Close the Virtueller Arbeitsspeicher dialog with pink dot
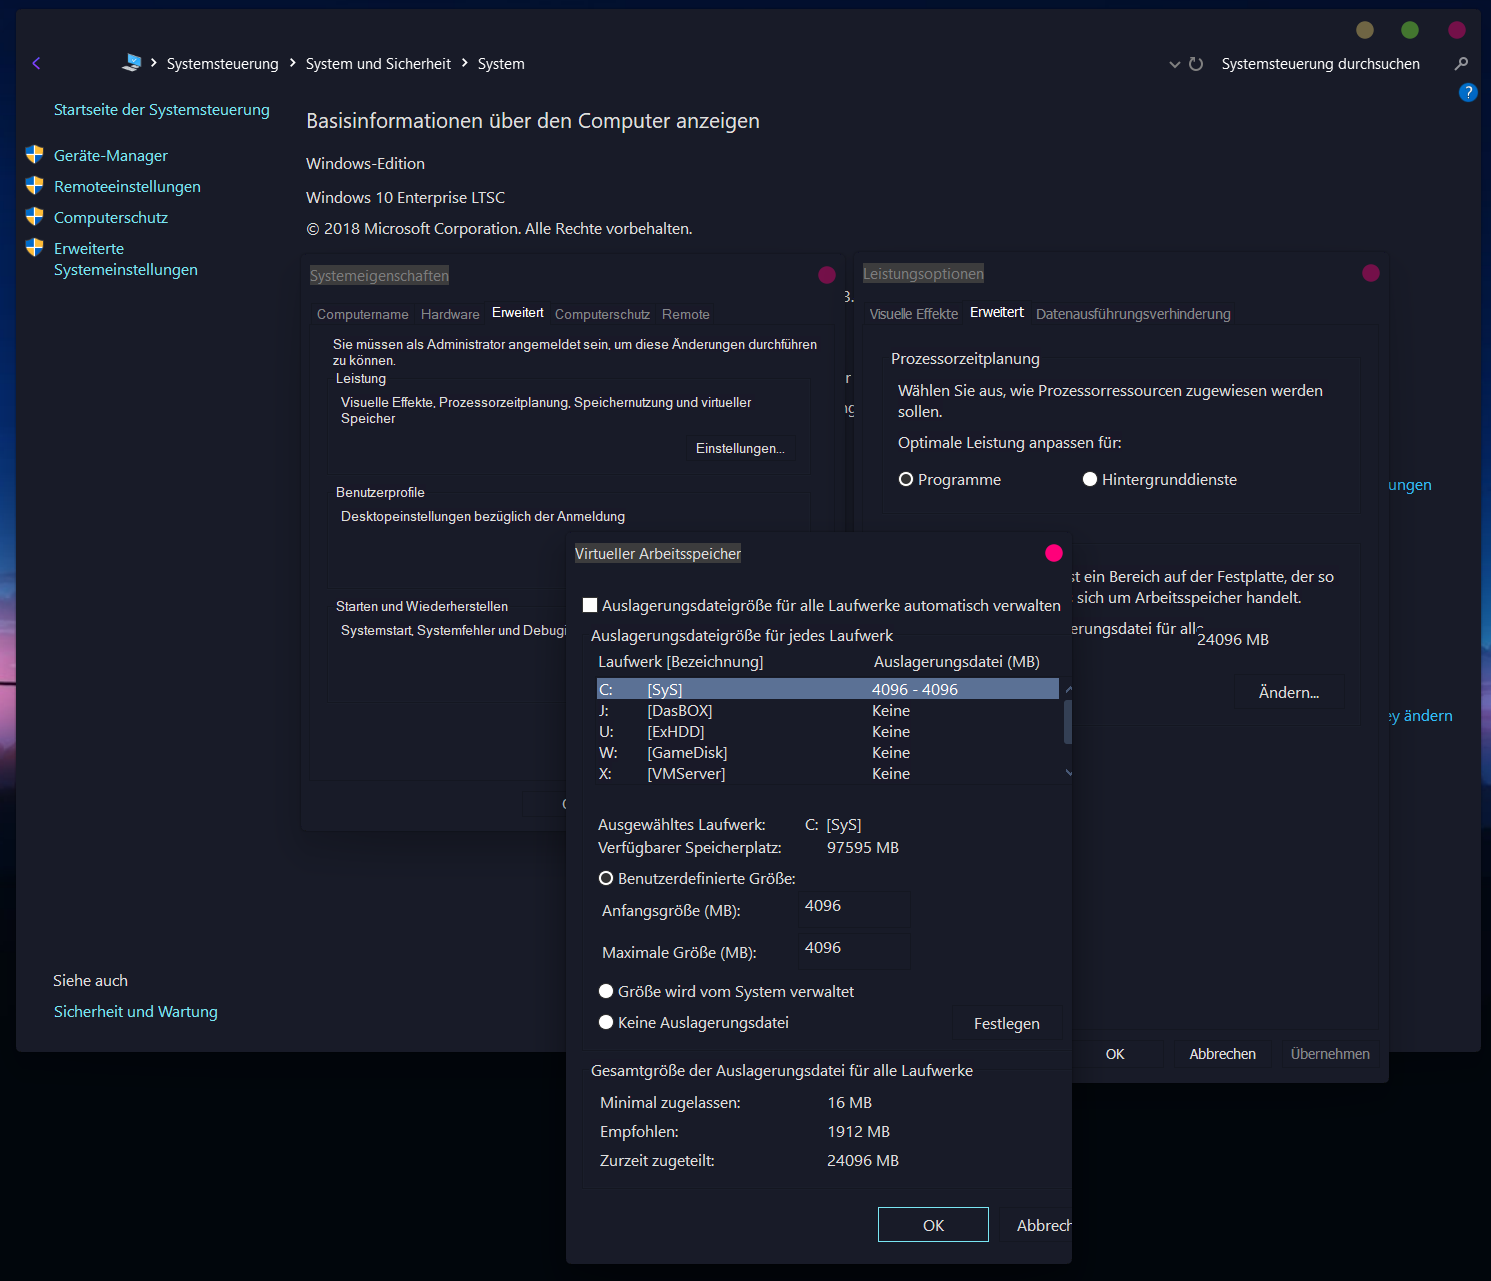 point(1054,553)
